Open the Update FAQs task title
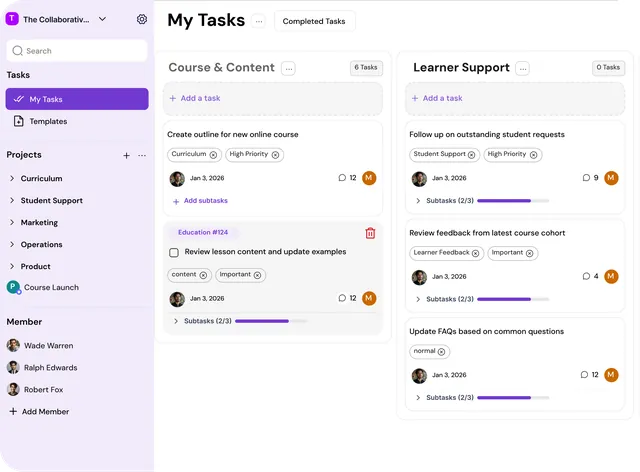The height and width of the screenshot is (472, 640). [x=487, y=331]
